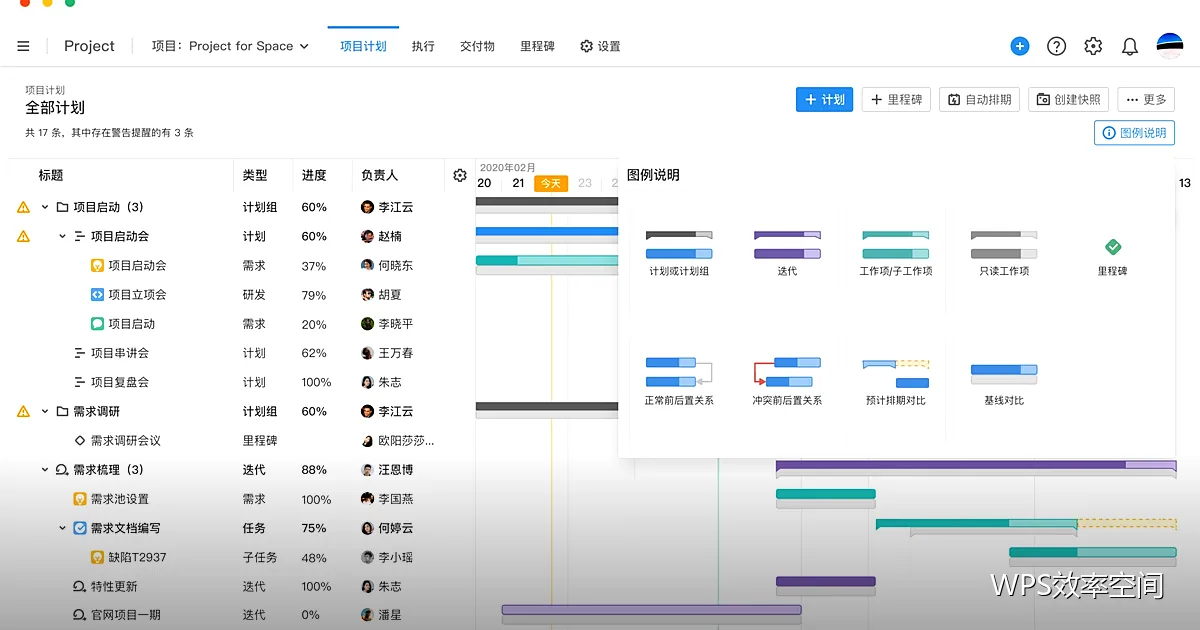
Task: Click the teal 需求池设置 gantt bar
Action: tap(826, 493)
